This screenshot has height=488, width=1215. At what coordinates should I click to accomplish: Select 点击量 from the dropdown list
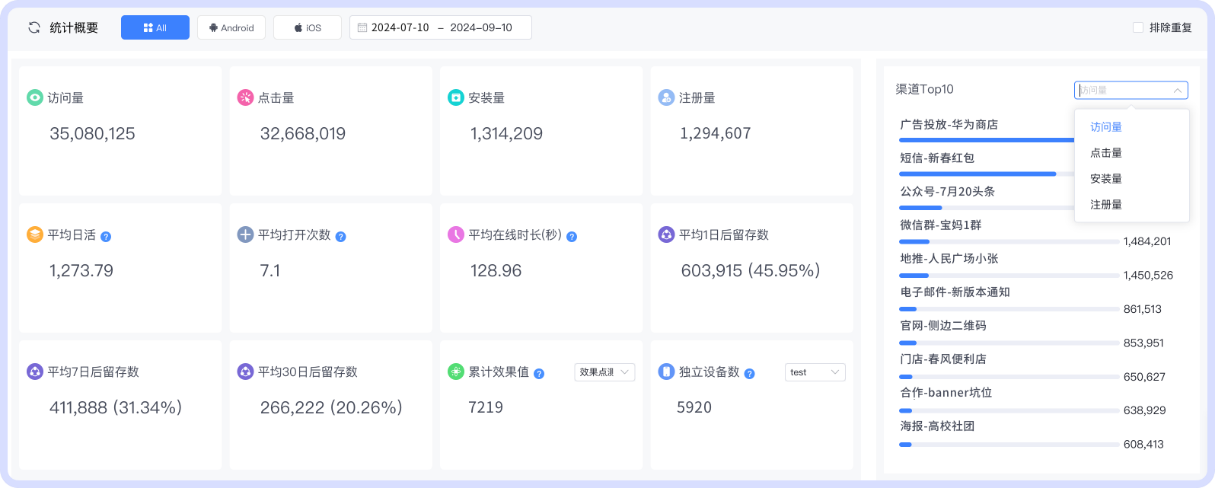1106,153
